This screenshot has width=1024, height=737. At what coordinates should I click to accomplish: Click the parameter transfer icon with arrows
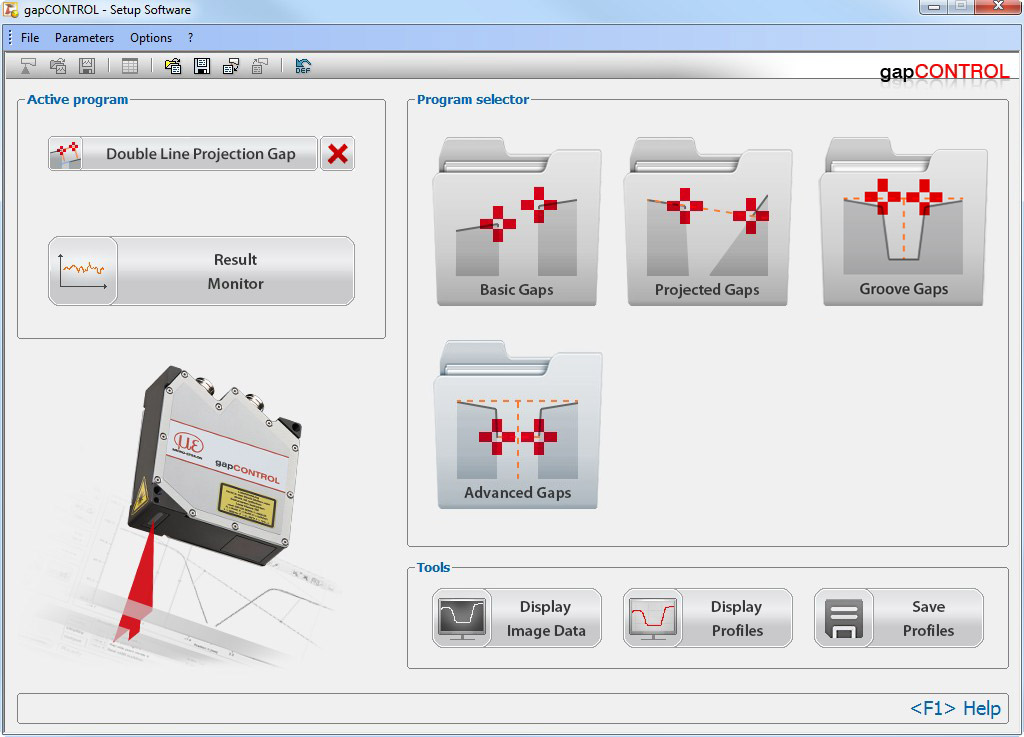point(231,66)
